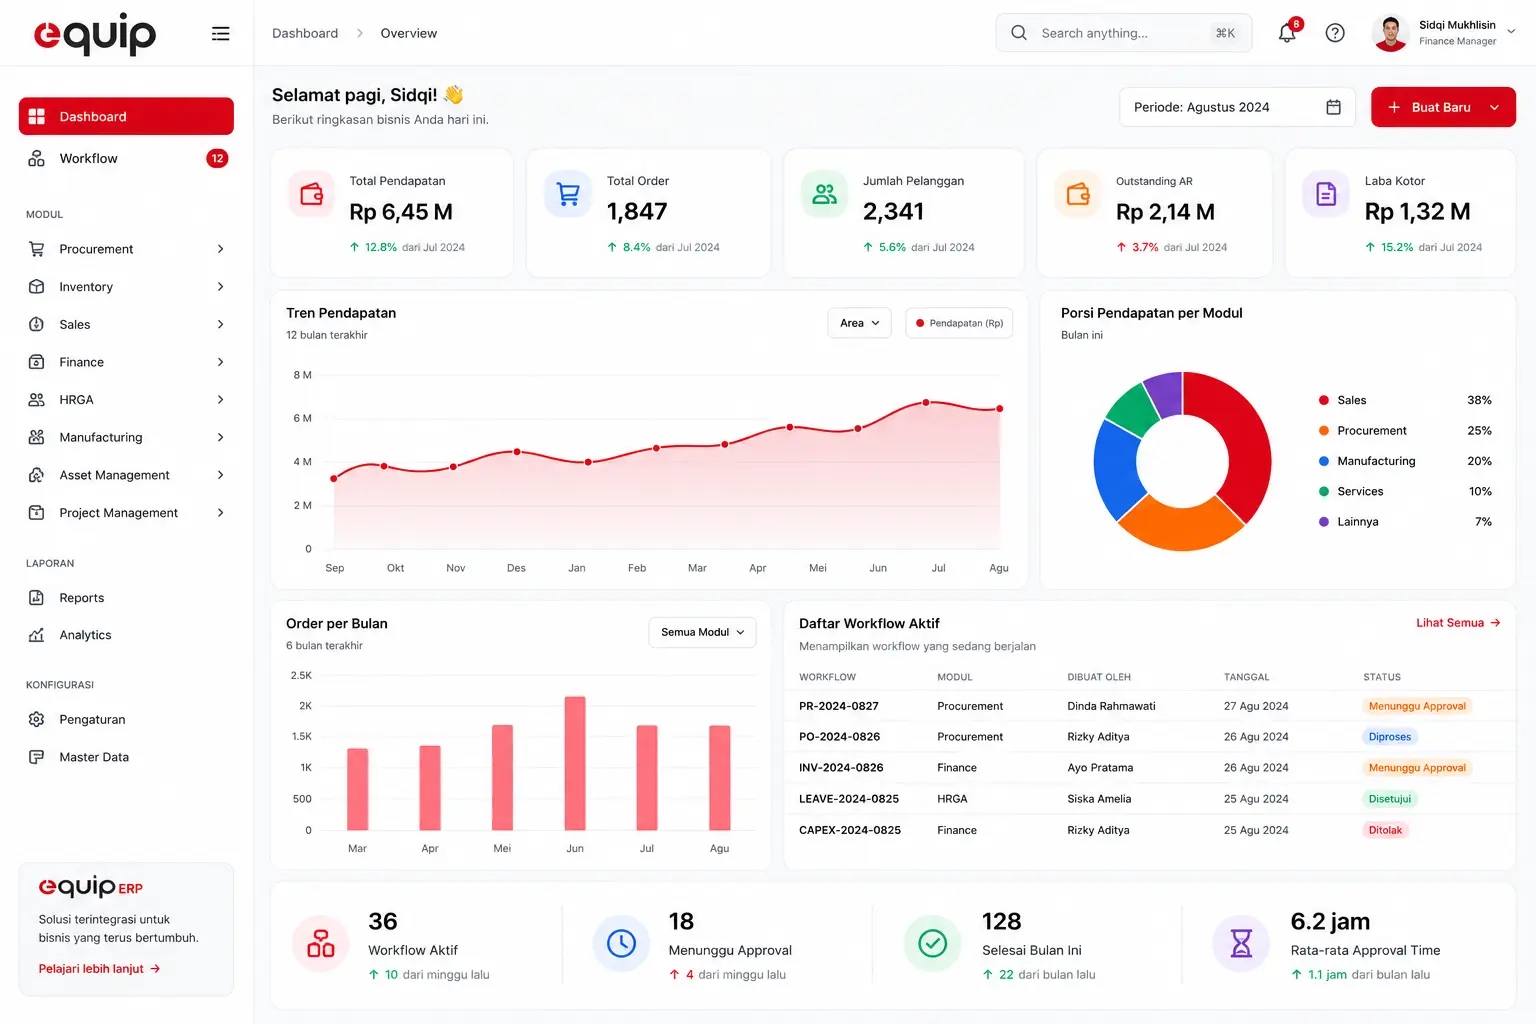This screenshot has height=1024, width=1536.
Task: Click the Sales icon in sidebar
Action: (x=37, y=324)
